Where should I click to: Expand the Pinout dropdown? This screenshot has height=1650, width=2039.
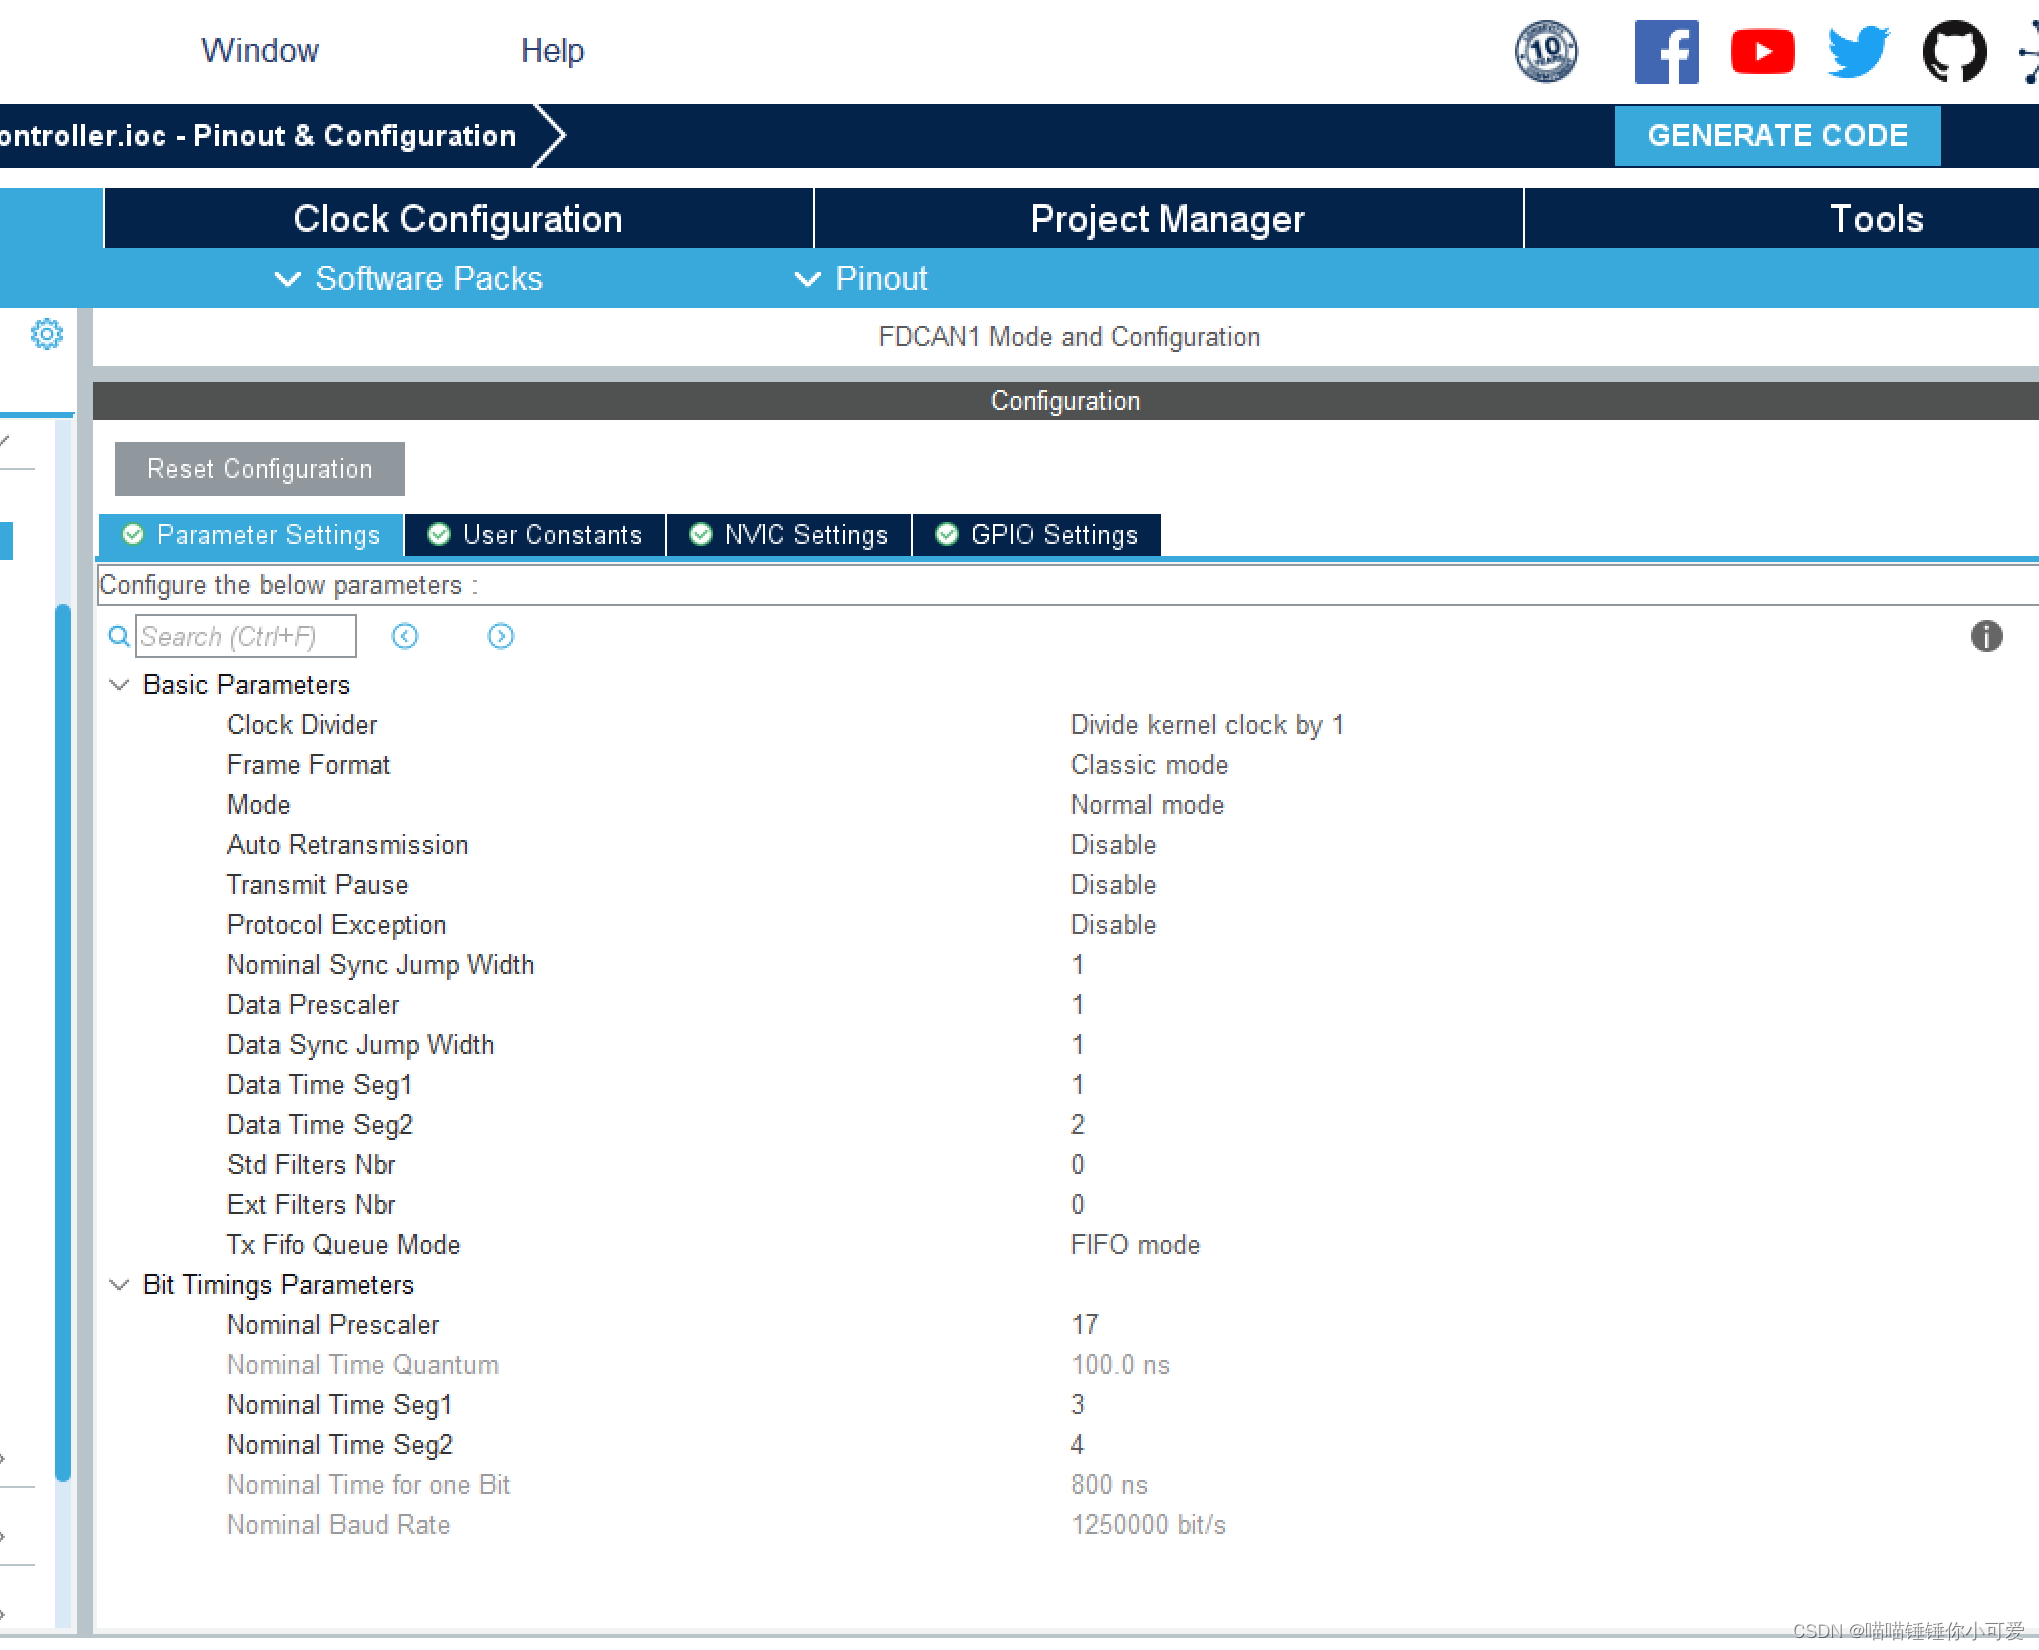tap(862, 278)
